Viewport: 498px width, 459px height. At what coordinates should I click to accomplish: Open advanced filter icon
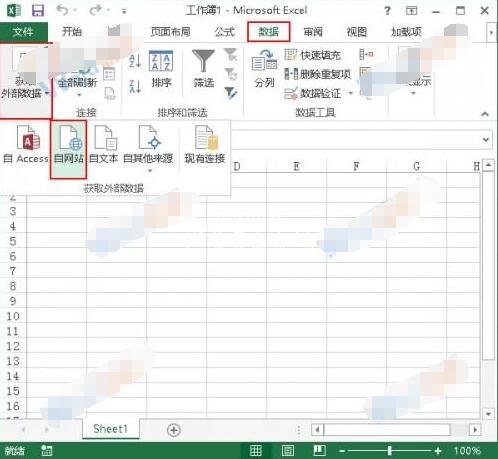231,93
